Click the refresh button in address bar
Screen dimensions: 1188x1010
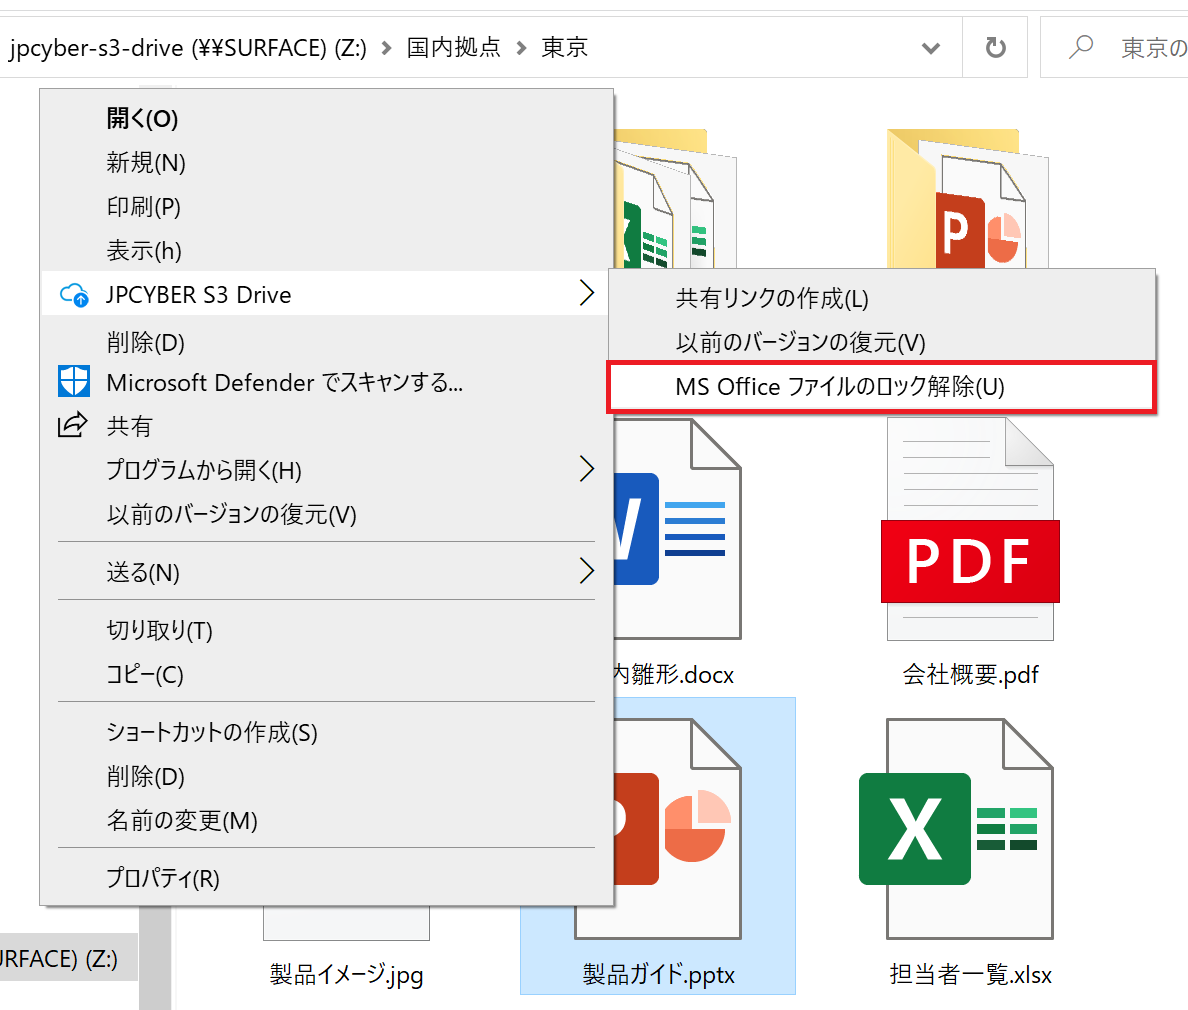coord(995,47)
